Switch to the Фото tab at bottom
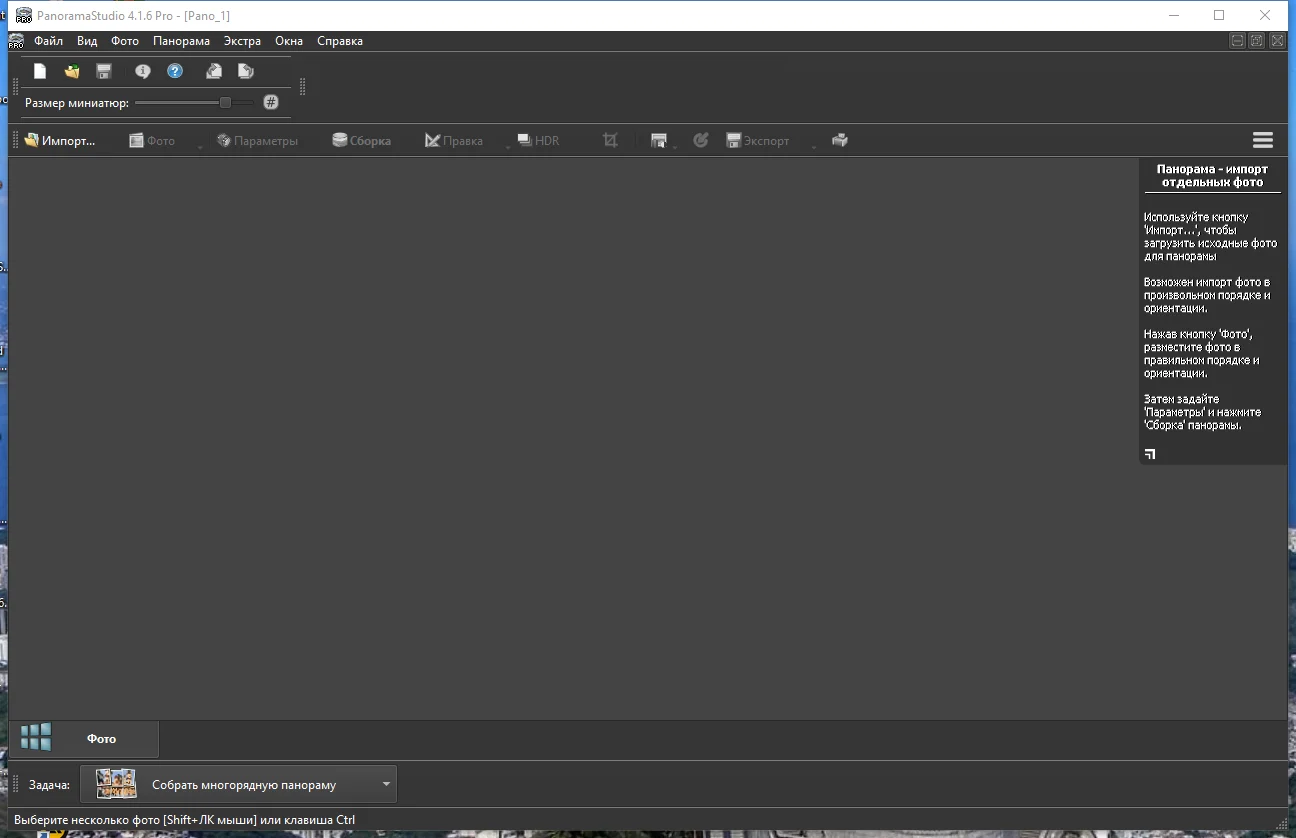Image resolution: width=1296 pixels, height=838 pixels. [101, 739]
